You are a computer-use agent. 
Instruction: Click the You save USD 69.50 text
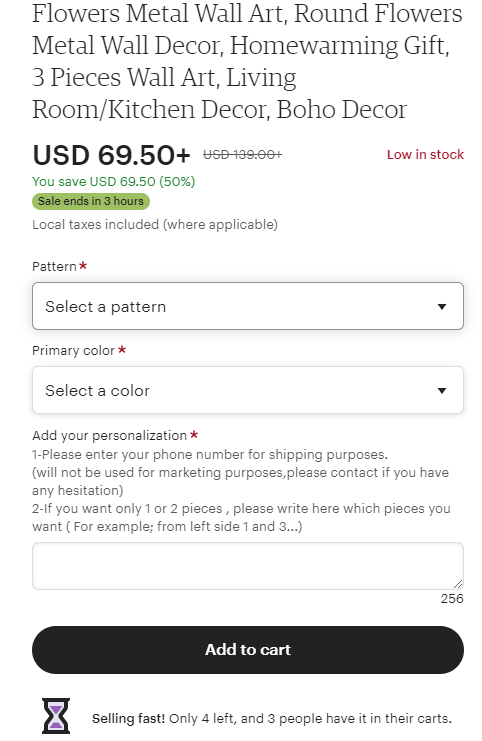(x=113, y=181)
